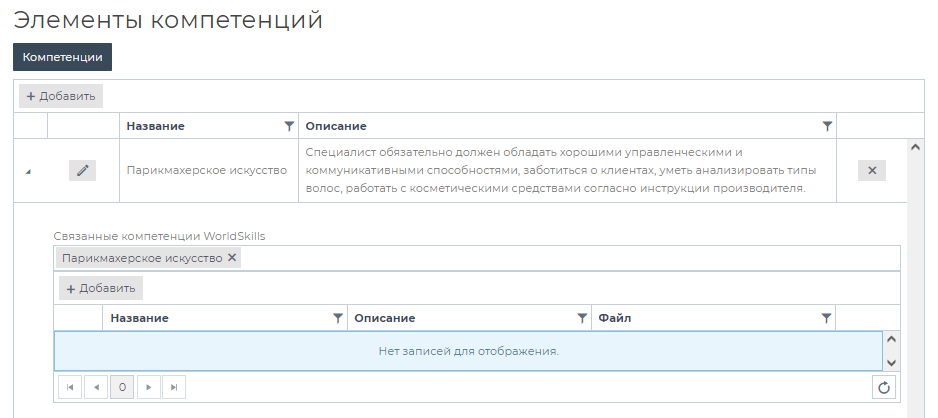Delete the Парикмахерское искусство row with X button
This screenshot has height=418, width=938.
click(x=871, y=170)
